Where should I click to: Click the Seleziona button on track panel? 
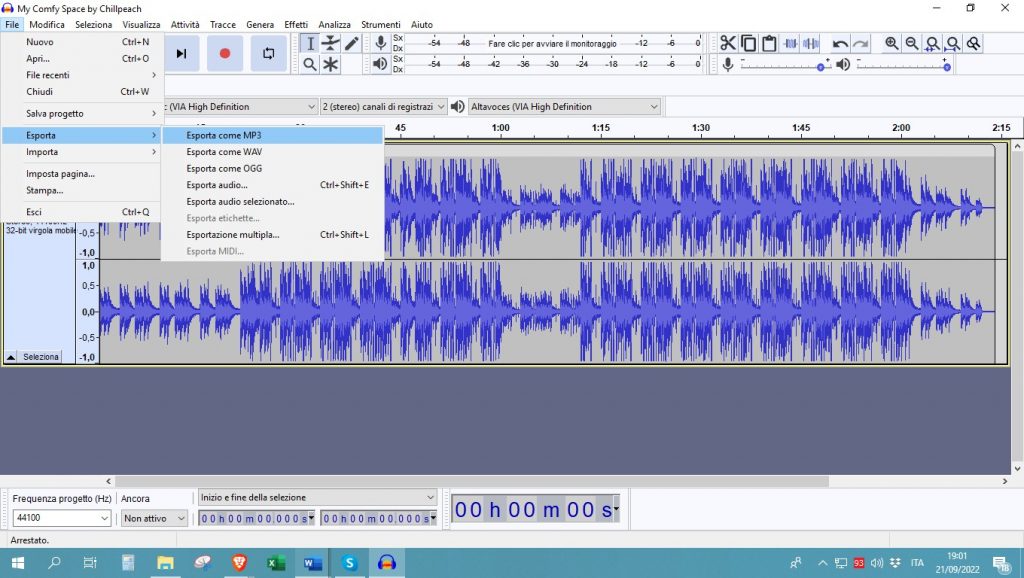pos(41,357)
